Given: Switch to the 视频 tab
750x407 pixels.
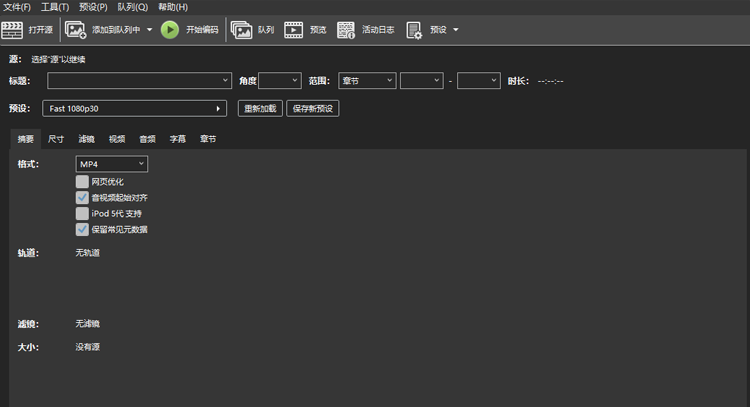Looking at the screenshot, I should pos(117,139).
